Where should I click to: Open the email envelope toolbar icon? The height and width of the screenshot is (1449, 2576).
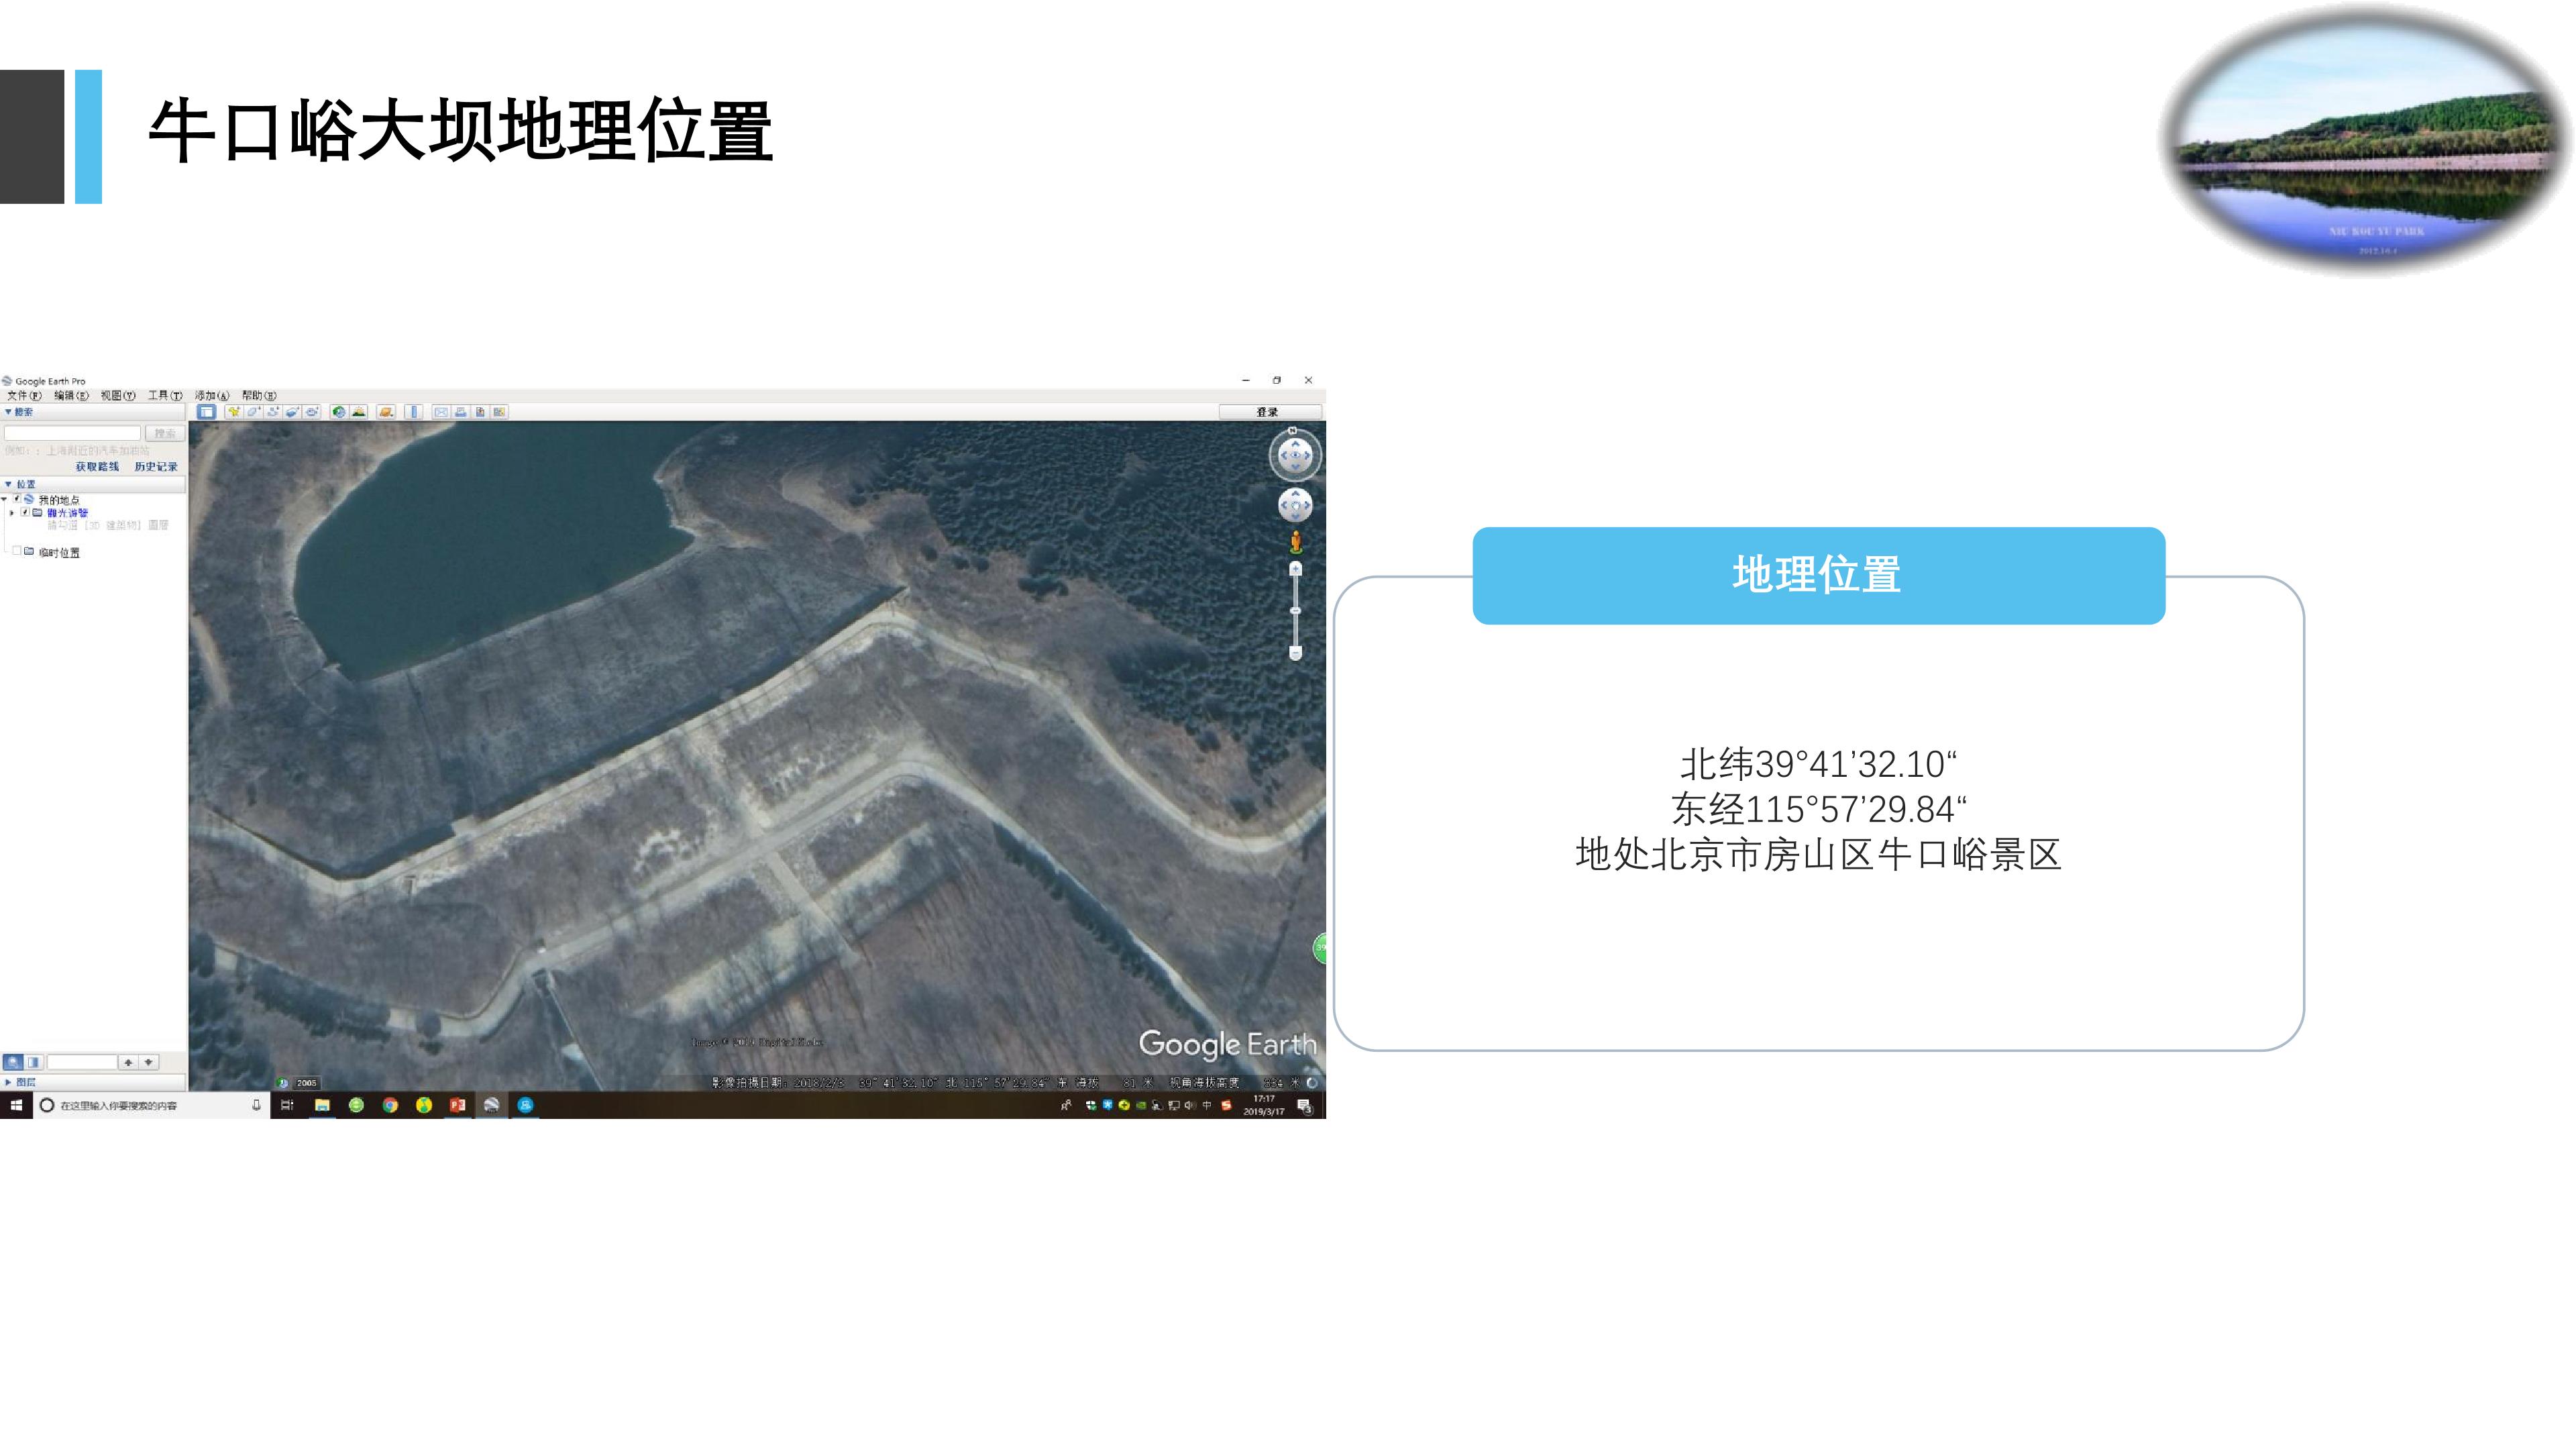[441, 412]
